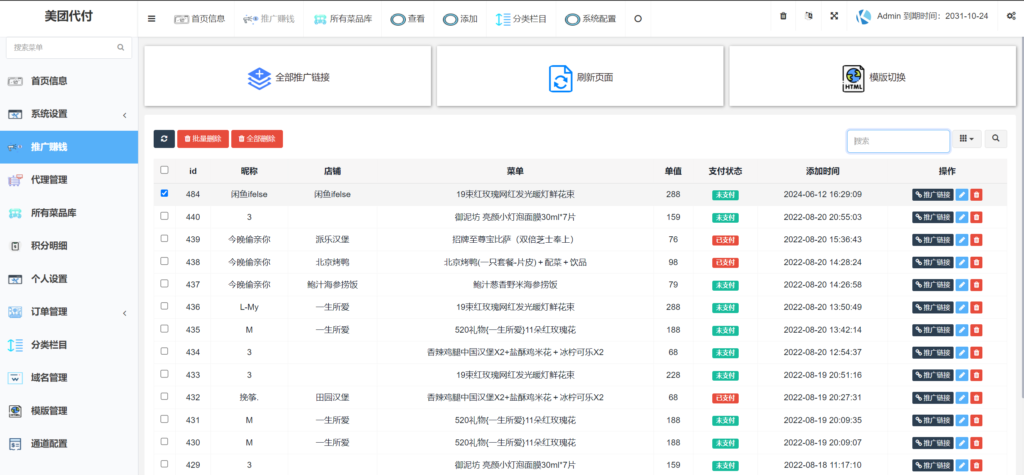Click the trash icon in top header
The width and height of the screenshot is (1024, 475).
point(783,17)
